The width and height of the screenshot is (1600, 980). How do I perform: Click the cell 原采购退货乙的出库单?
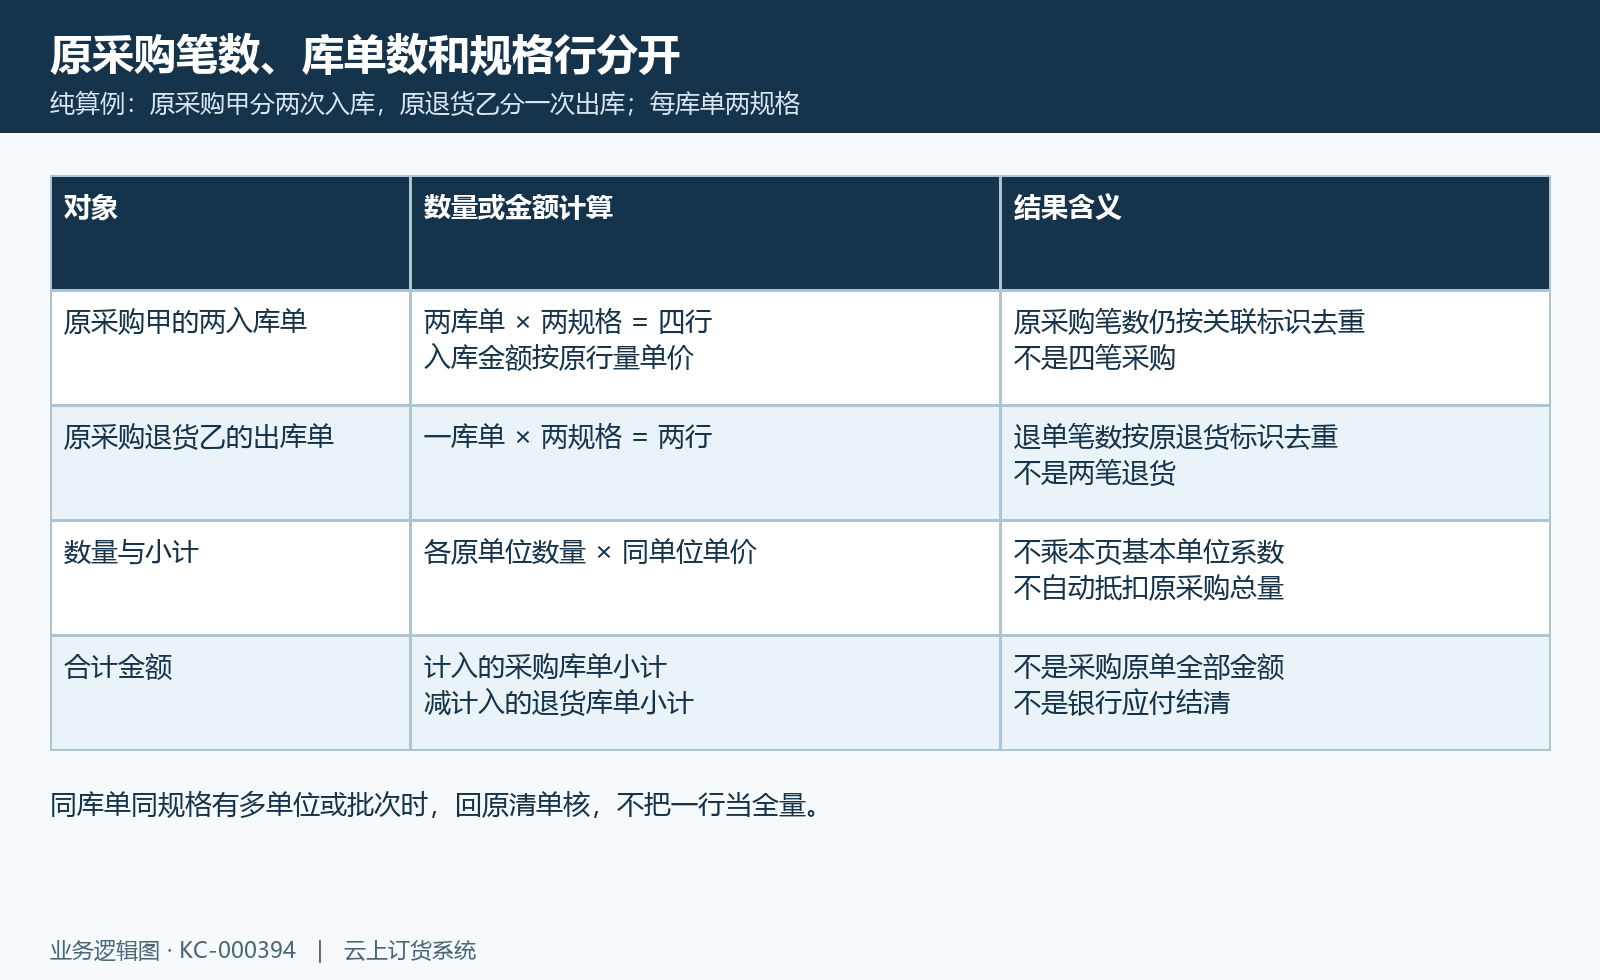tap(231, 463)
